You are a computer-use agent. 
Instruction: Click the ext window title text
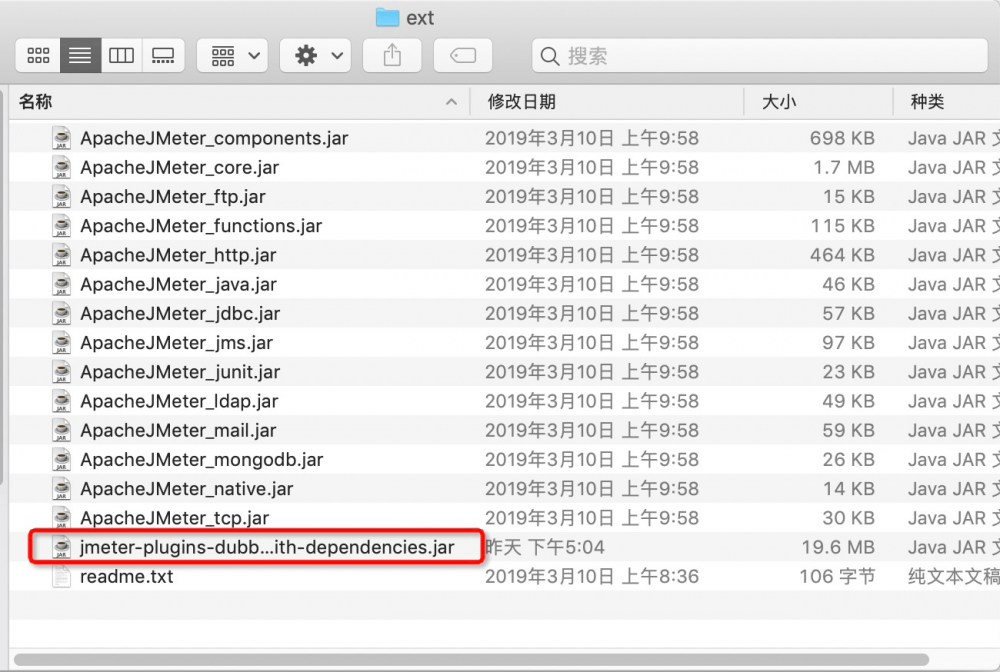420,18
